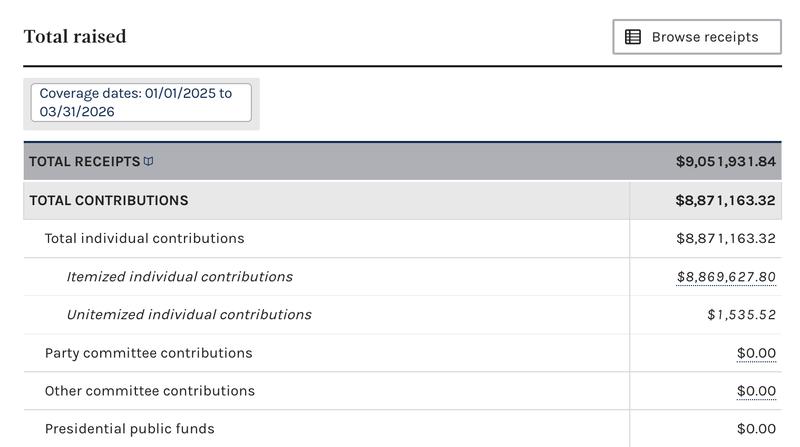Click the total contributions amount $8,871,163.32

pyautogui.click(x=726, y=200)
